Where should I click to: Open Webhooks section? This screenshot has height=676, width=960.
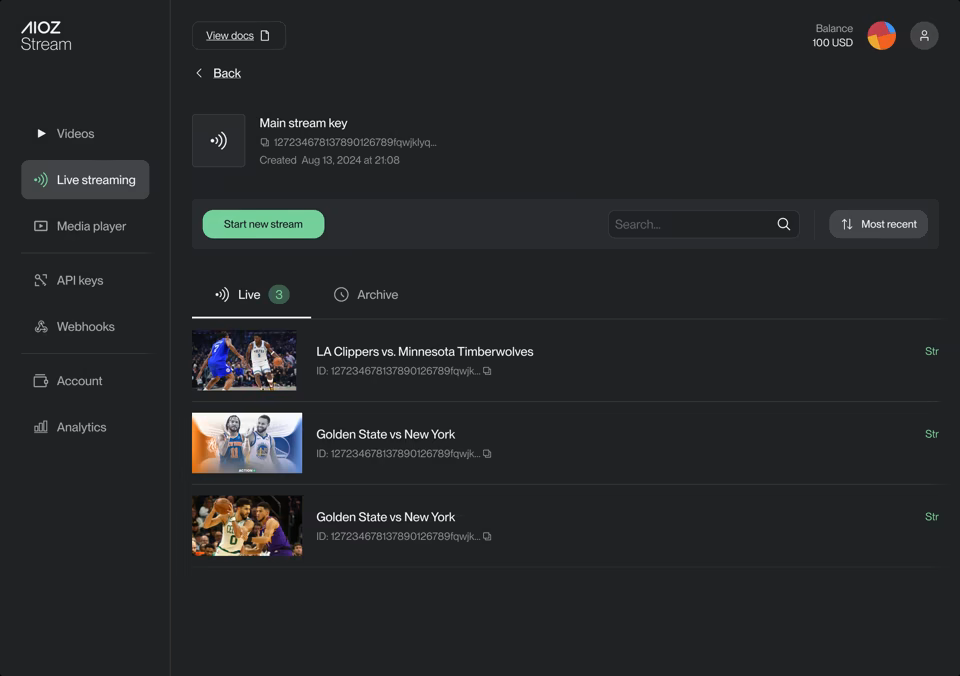(x=84, y=327)
